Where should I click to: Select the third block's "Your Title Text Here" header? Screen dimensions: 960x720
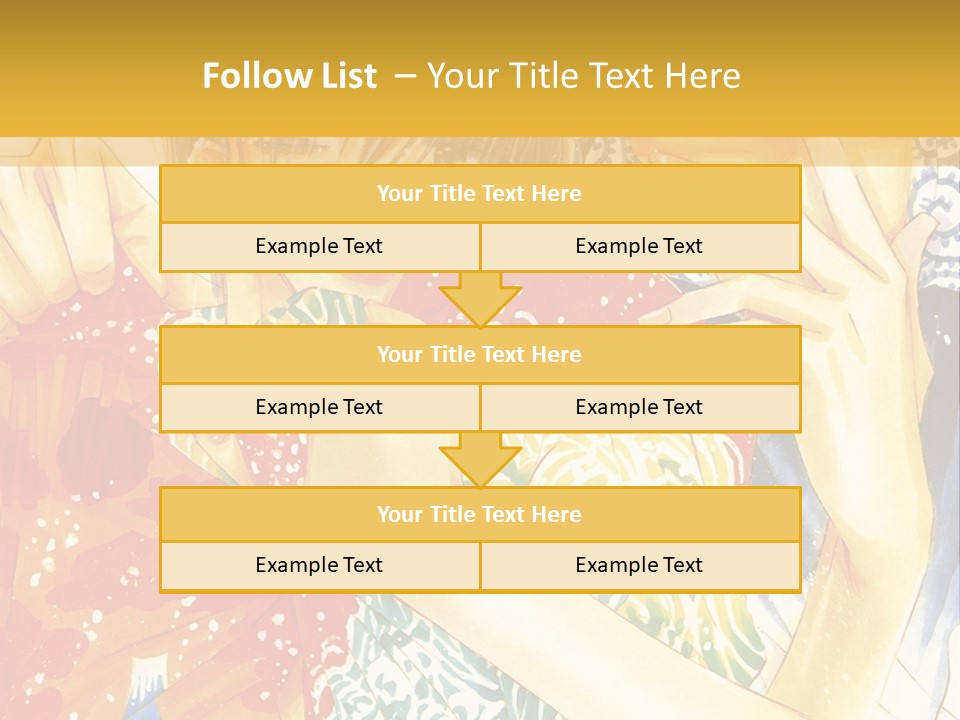[479, 514]
